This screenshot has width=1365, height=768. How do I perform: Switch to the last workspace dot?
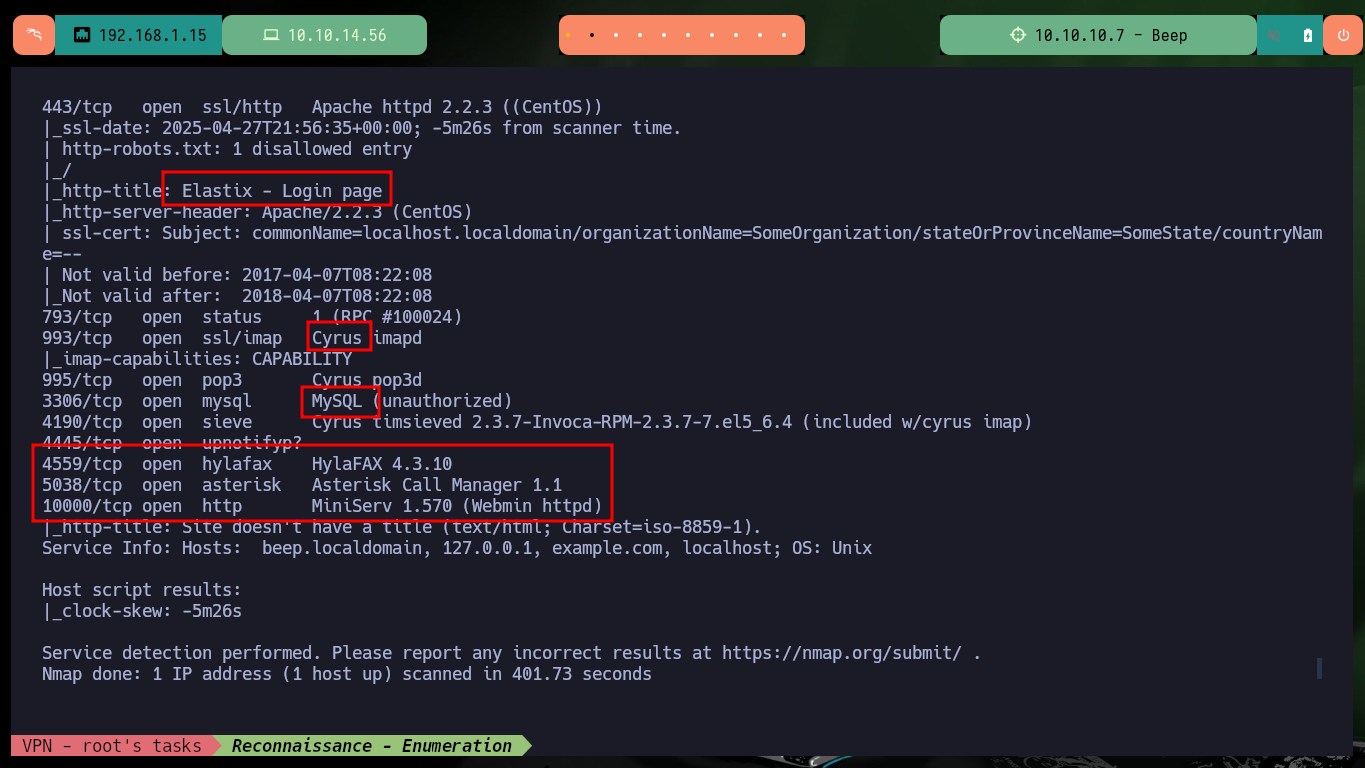point(785,35)
